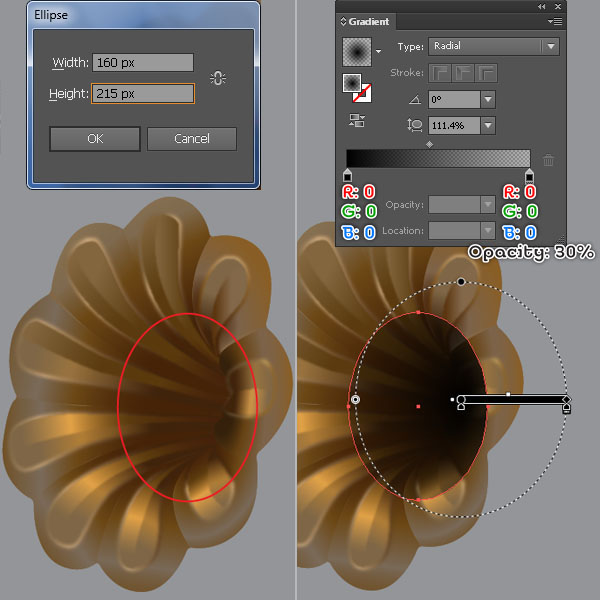Click the red ellipse outline over flower
The width and height of the screenshot is (600, 600).
coord(188,407)
